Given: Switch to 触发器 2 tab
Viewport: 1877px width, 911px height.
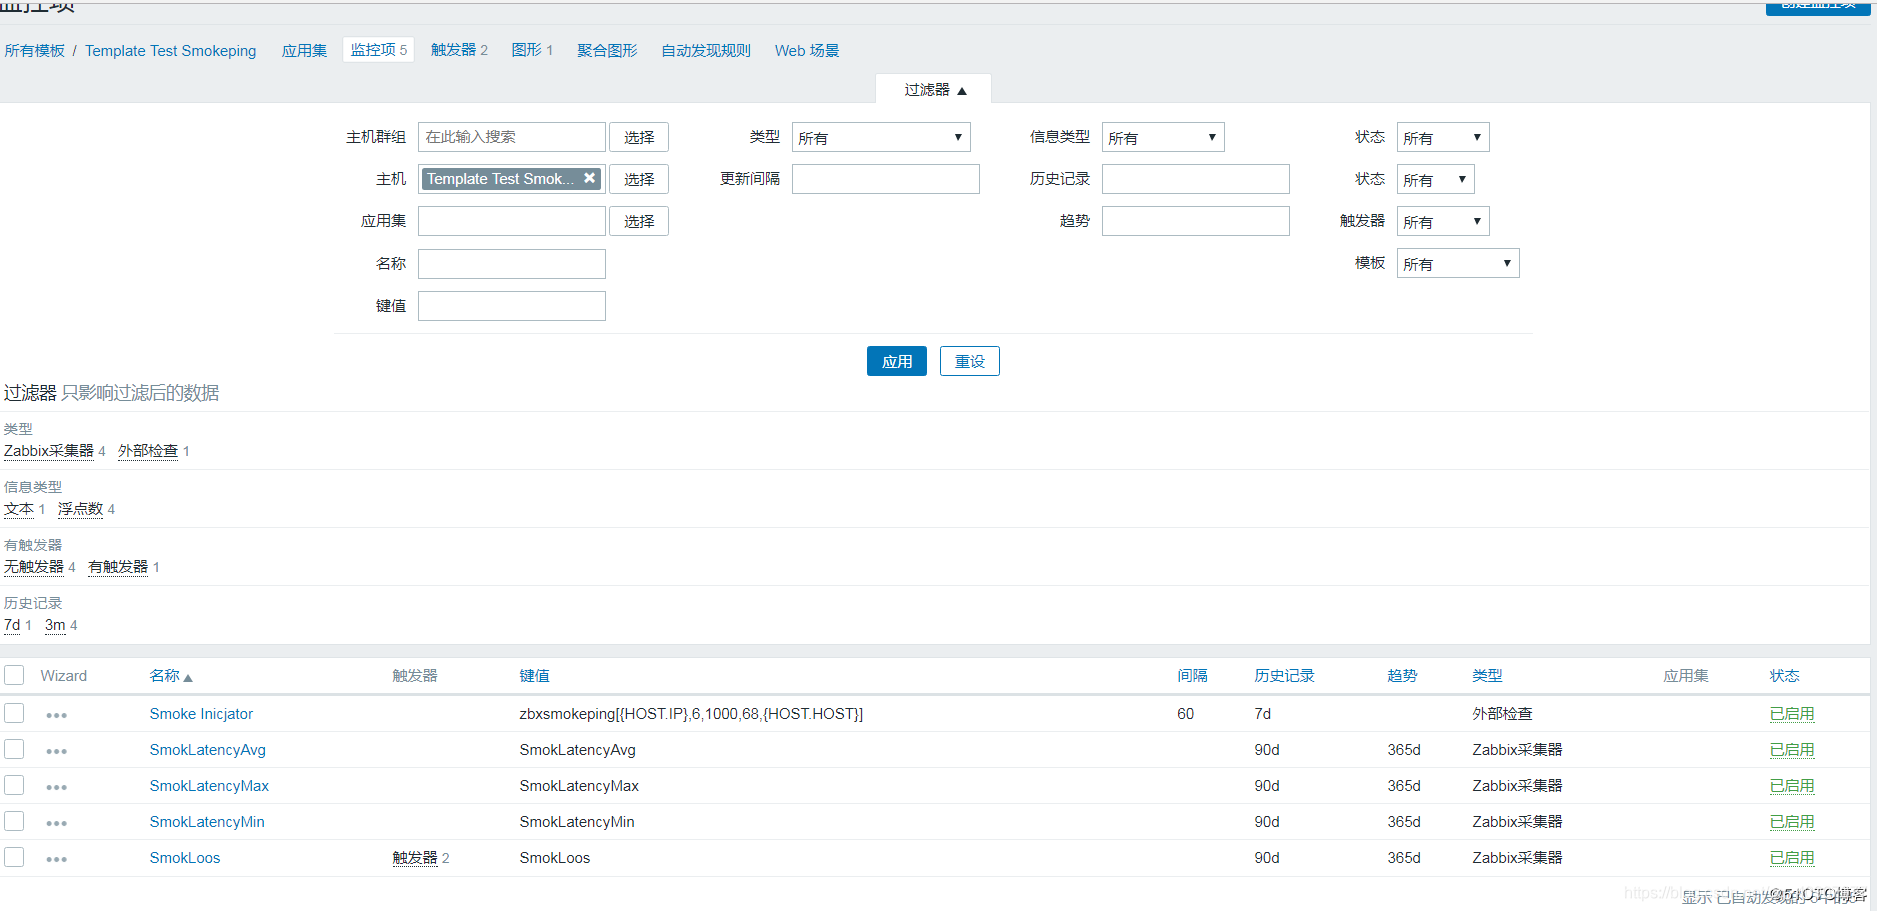Looking at the screenshot, I should [x=459, y=50].
